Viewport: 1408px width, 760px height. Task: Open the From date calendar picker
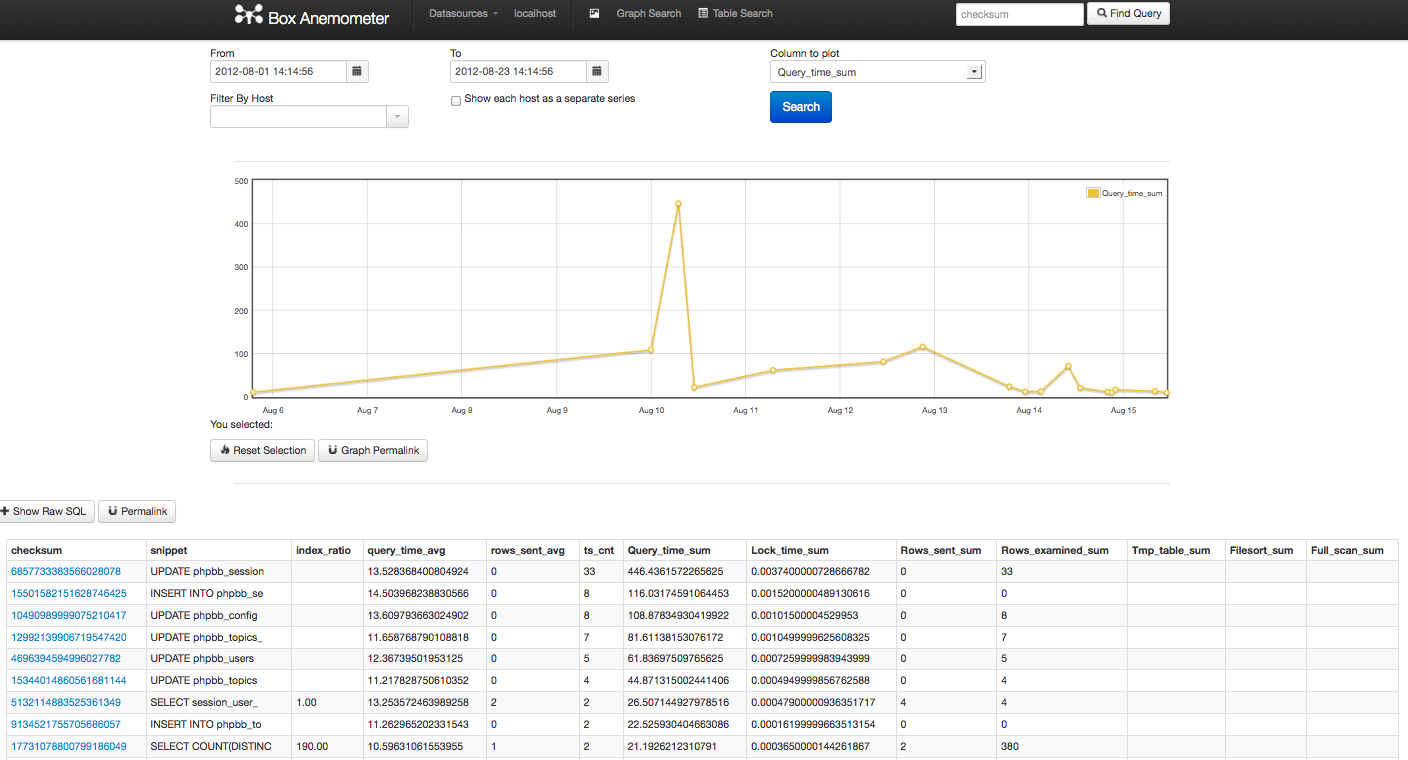click(x=357, y=72)
